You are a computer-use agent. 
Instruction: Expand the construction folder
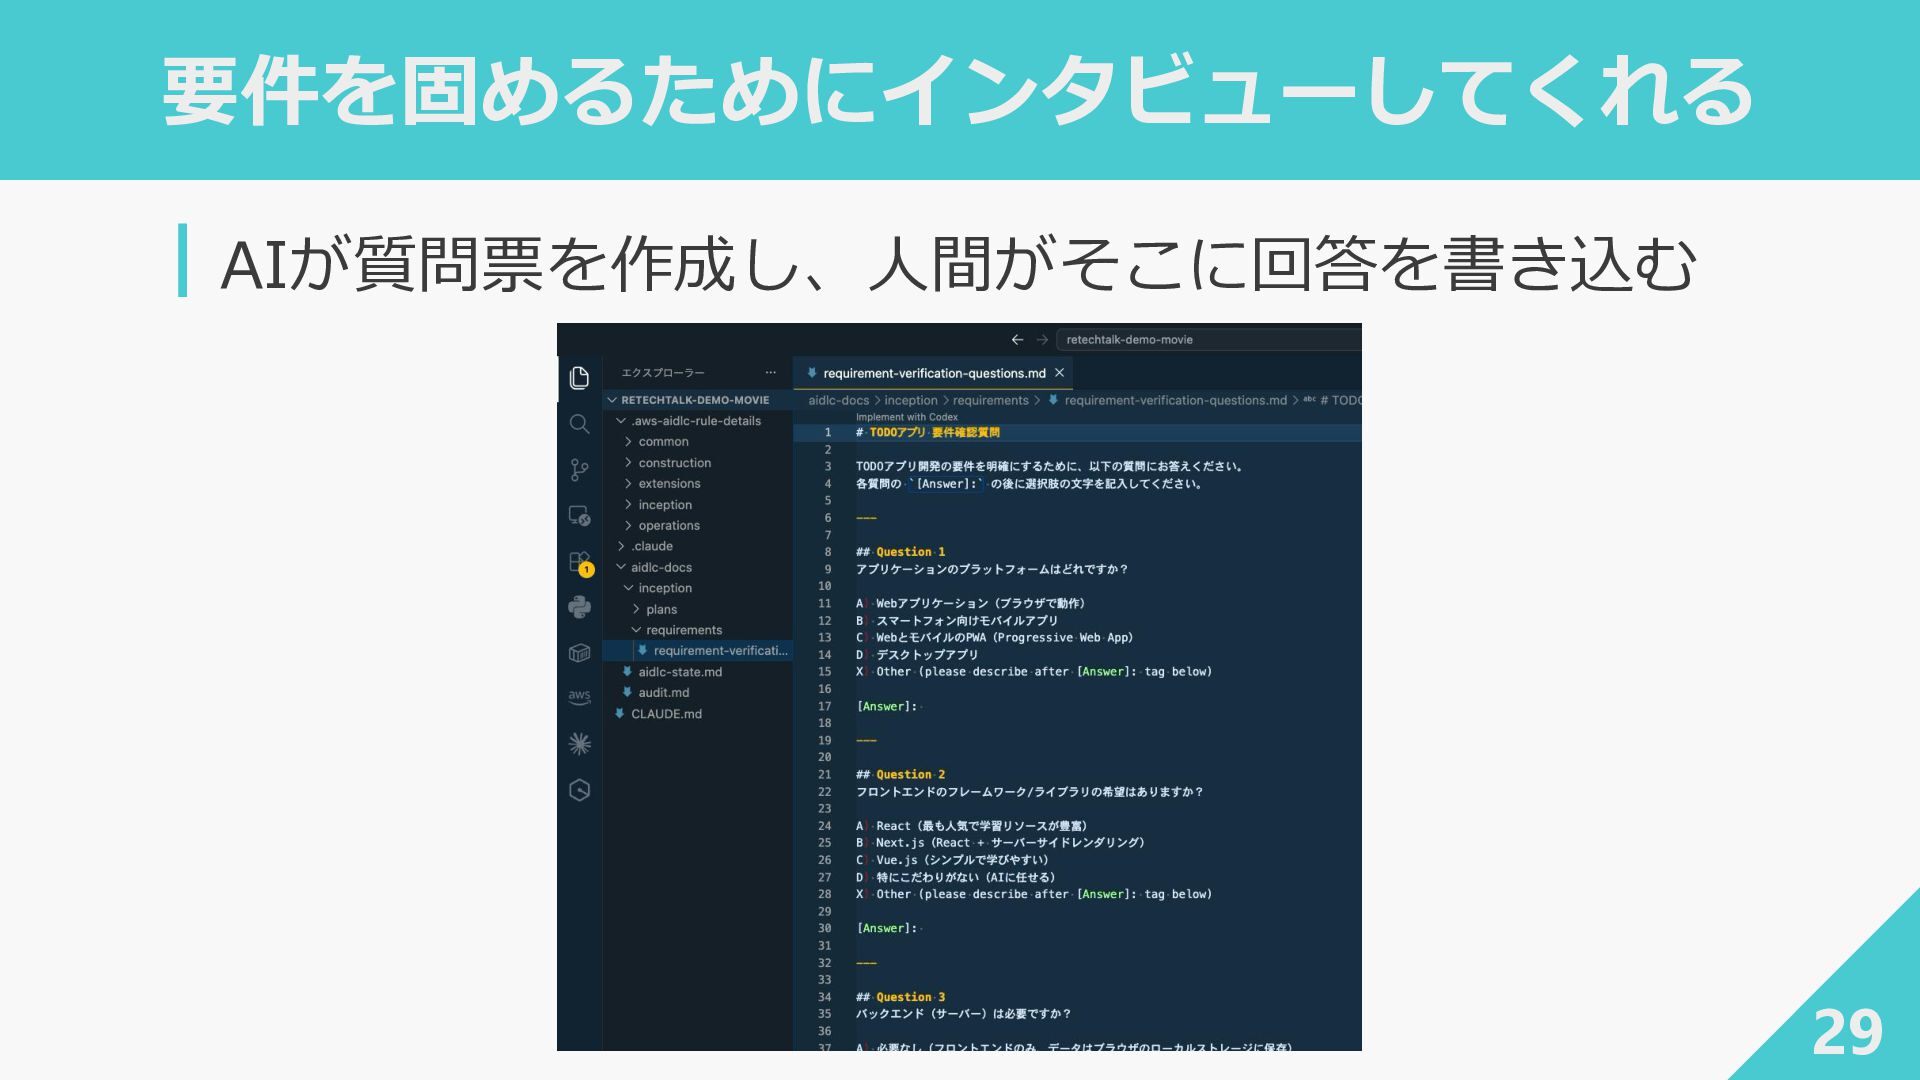tap(674, 463)
